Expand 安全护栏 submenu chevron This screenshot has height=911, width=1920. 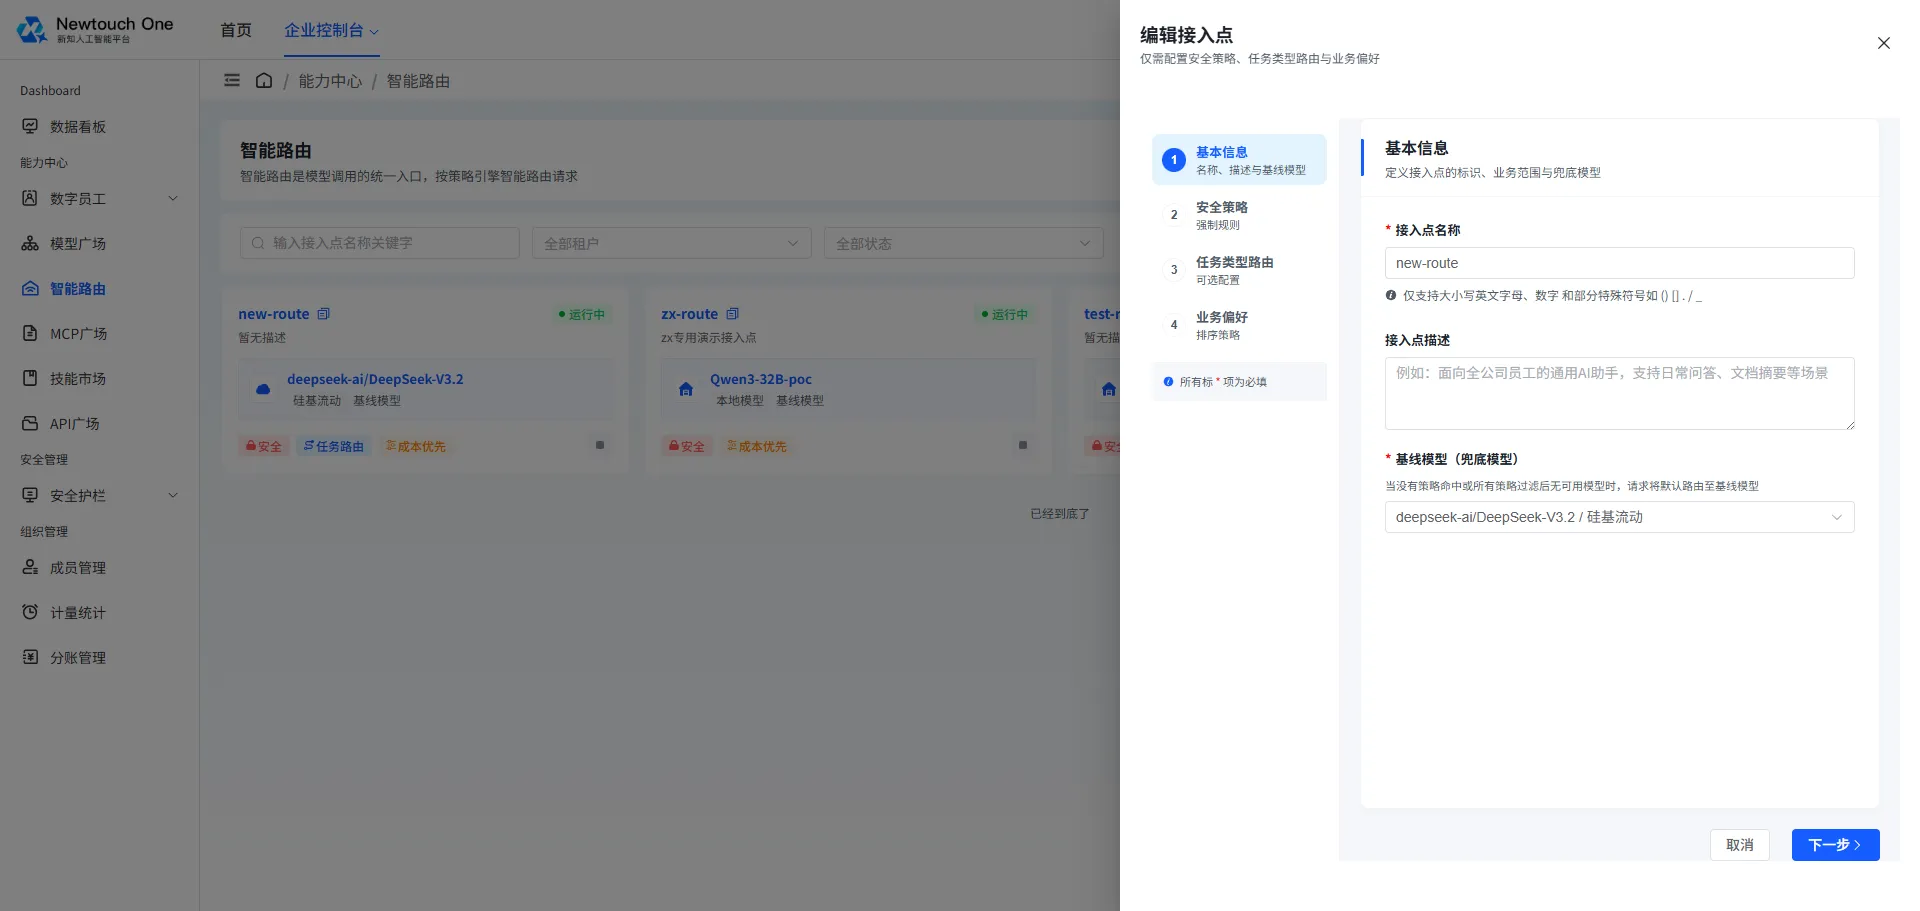pos(173,495)
